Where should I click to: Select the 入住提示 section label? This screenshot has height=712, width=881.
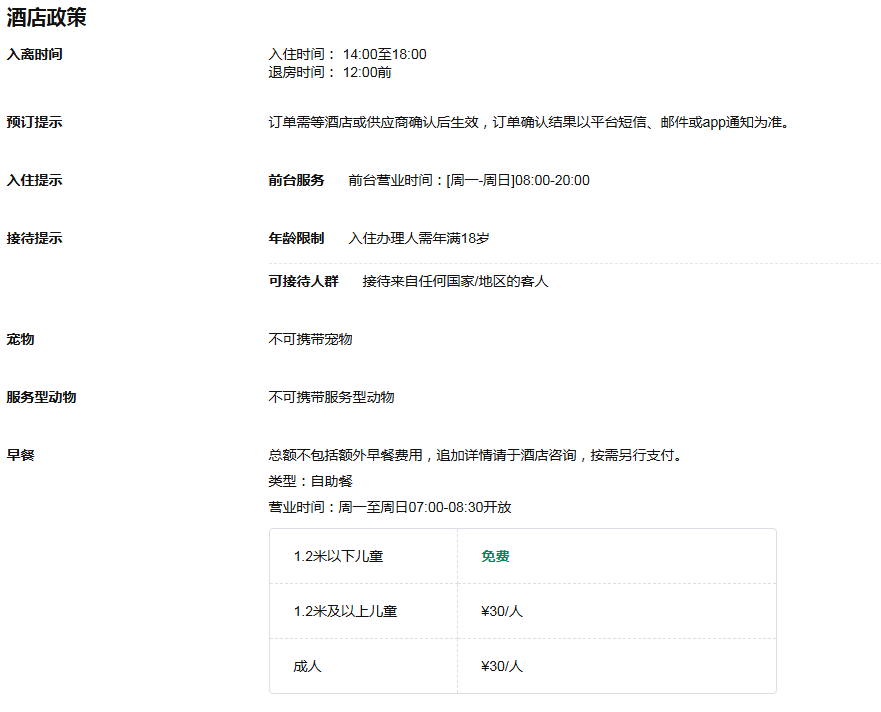pos(34,180)
